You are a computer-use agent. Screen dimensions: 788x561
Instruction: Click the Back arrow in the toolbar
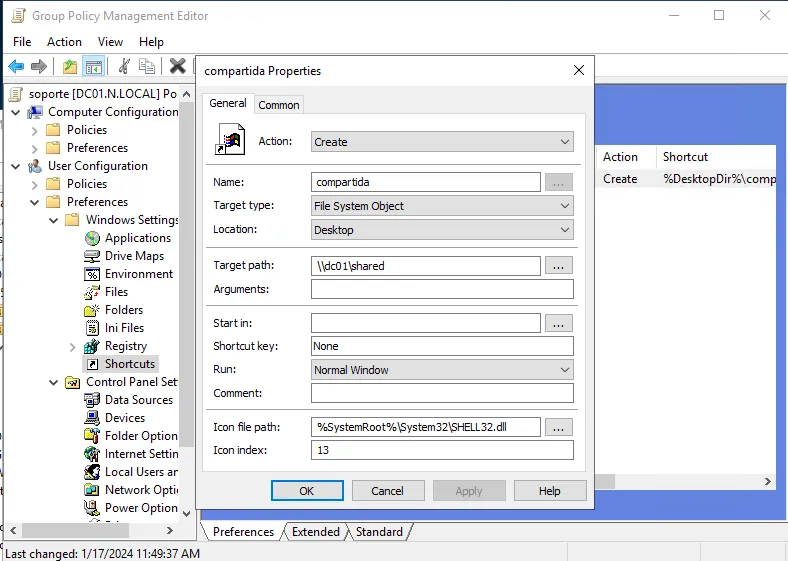[16, 67]
